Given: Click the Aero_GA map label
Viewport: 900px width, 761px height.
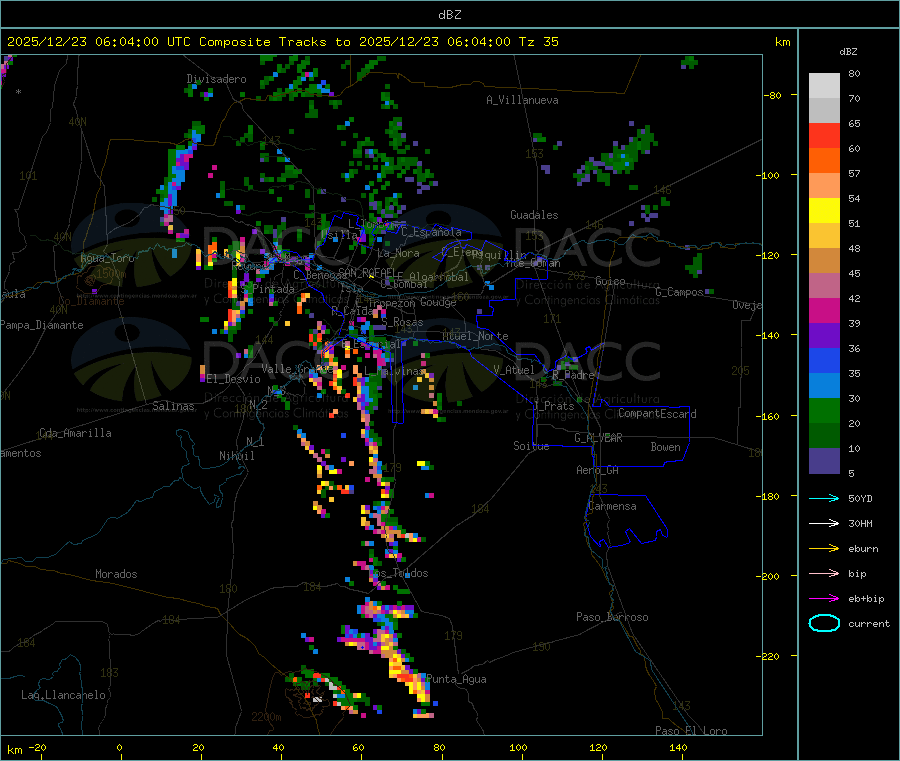Looking at the screenshot, I should tap(598, 470).
